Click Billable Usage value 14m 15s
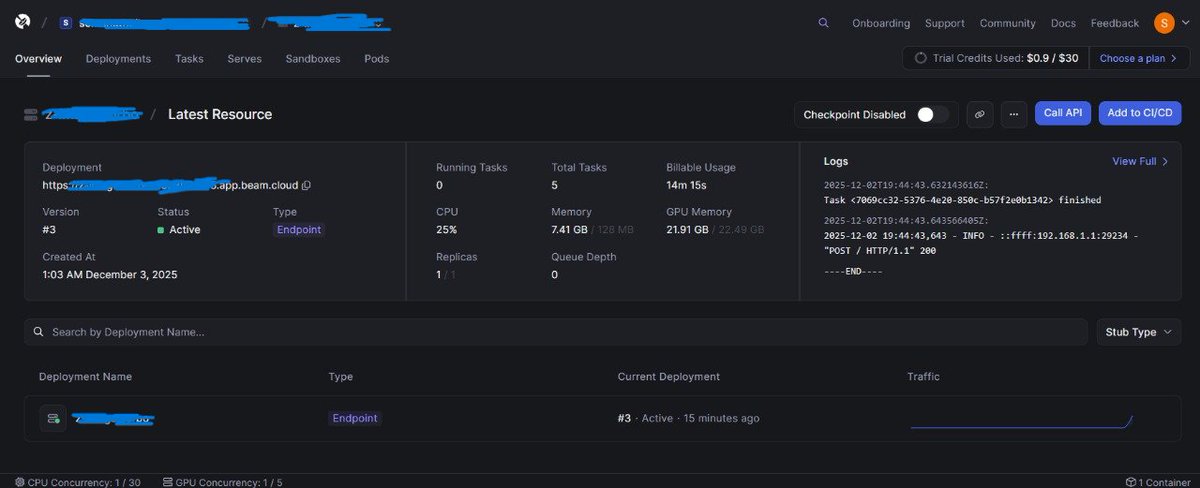The image size is (1200, 488). tap(688, 186)
